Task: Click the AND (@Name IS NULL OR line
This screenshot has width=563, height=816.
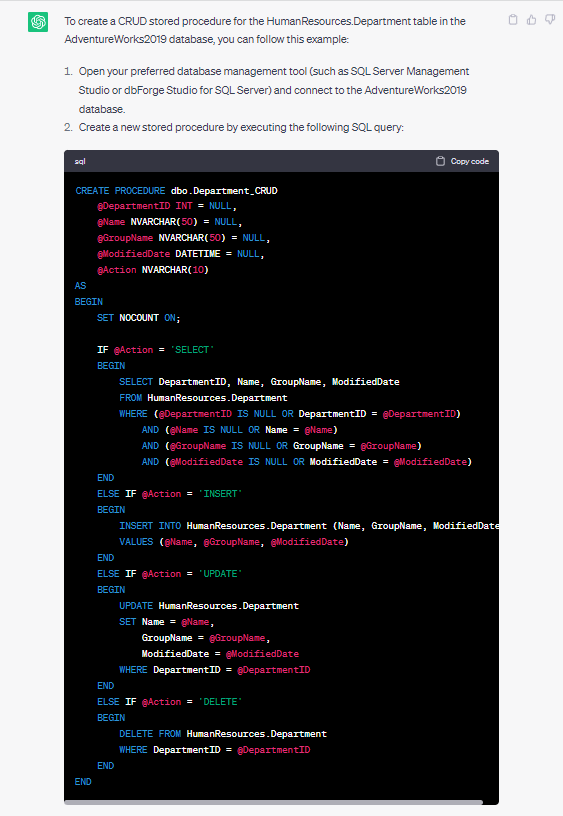Action: click(x=240, y=430)
